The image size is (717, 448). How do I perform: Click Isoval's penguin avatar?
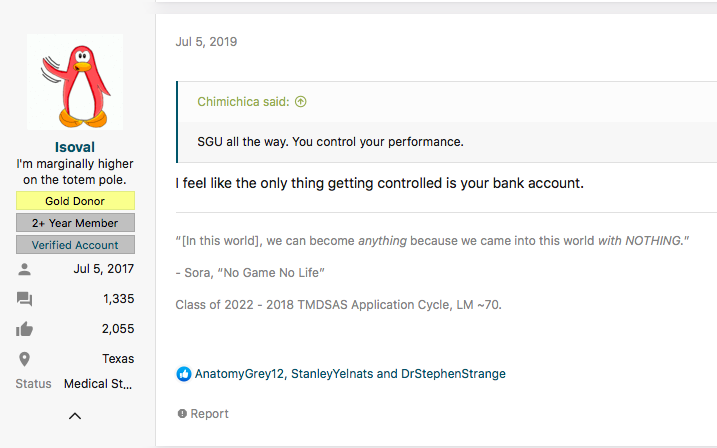click(x=75, y=81)
